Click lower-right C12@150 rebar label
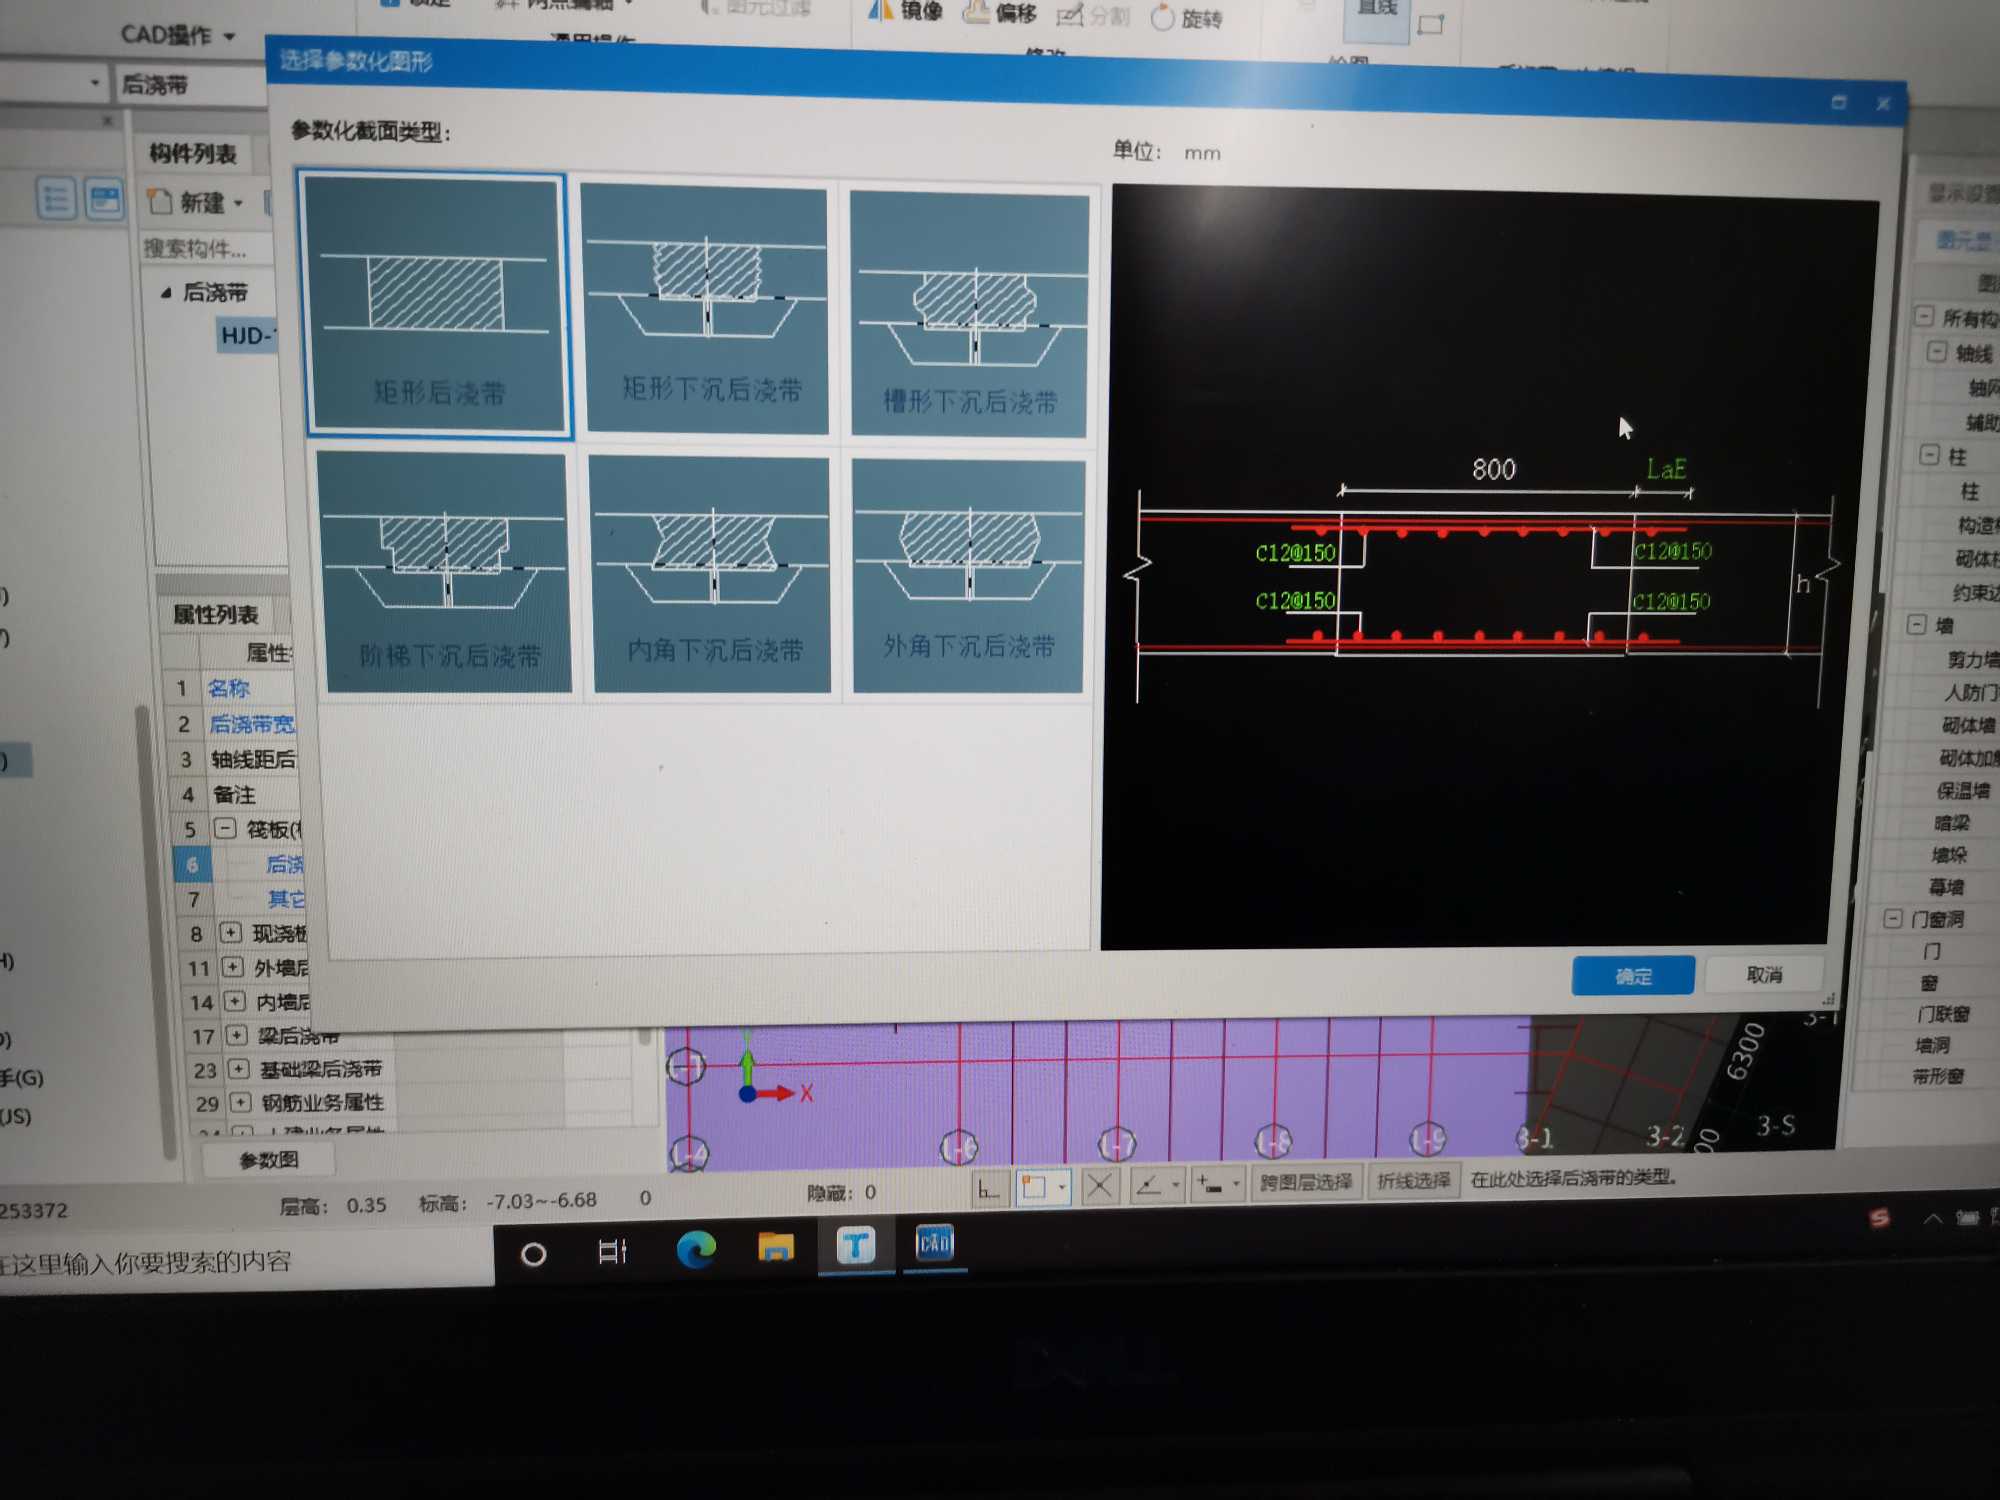The height and width of the screenshot is (1500, 2000). (1671, 601)
